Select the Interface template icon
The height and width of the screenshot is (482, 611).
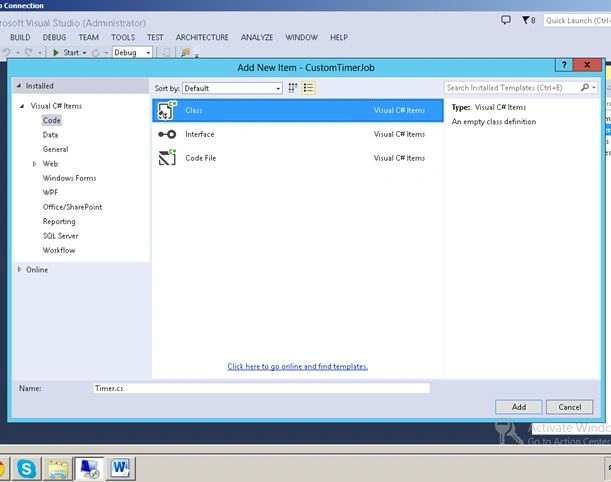click(x=167, y=134)
